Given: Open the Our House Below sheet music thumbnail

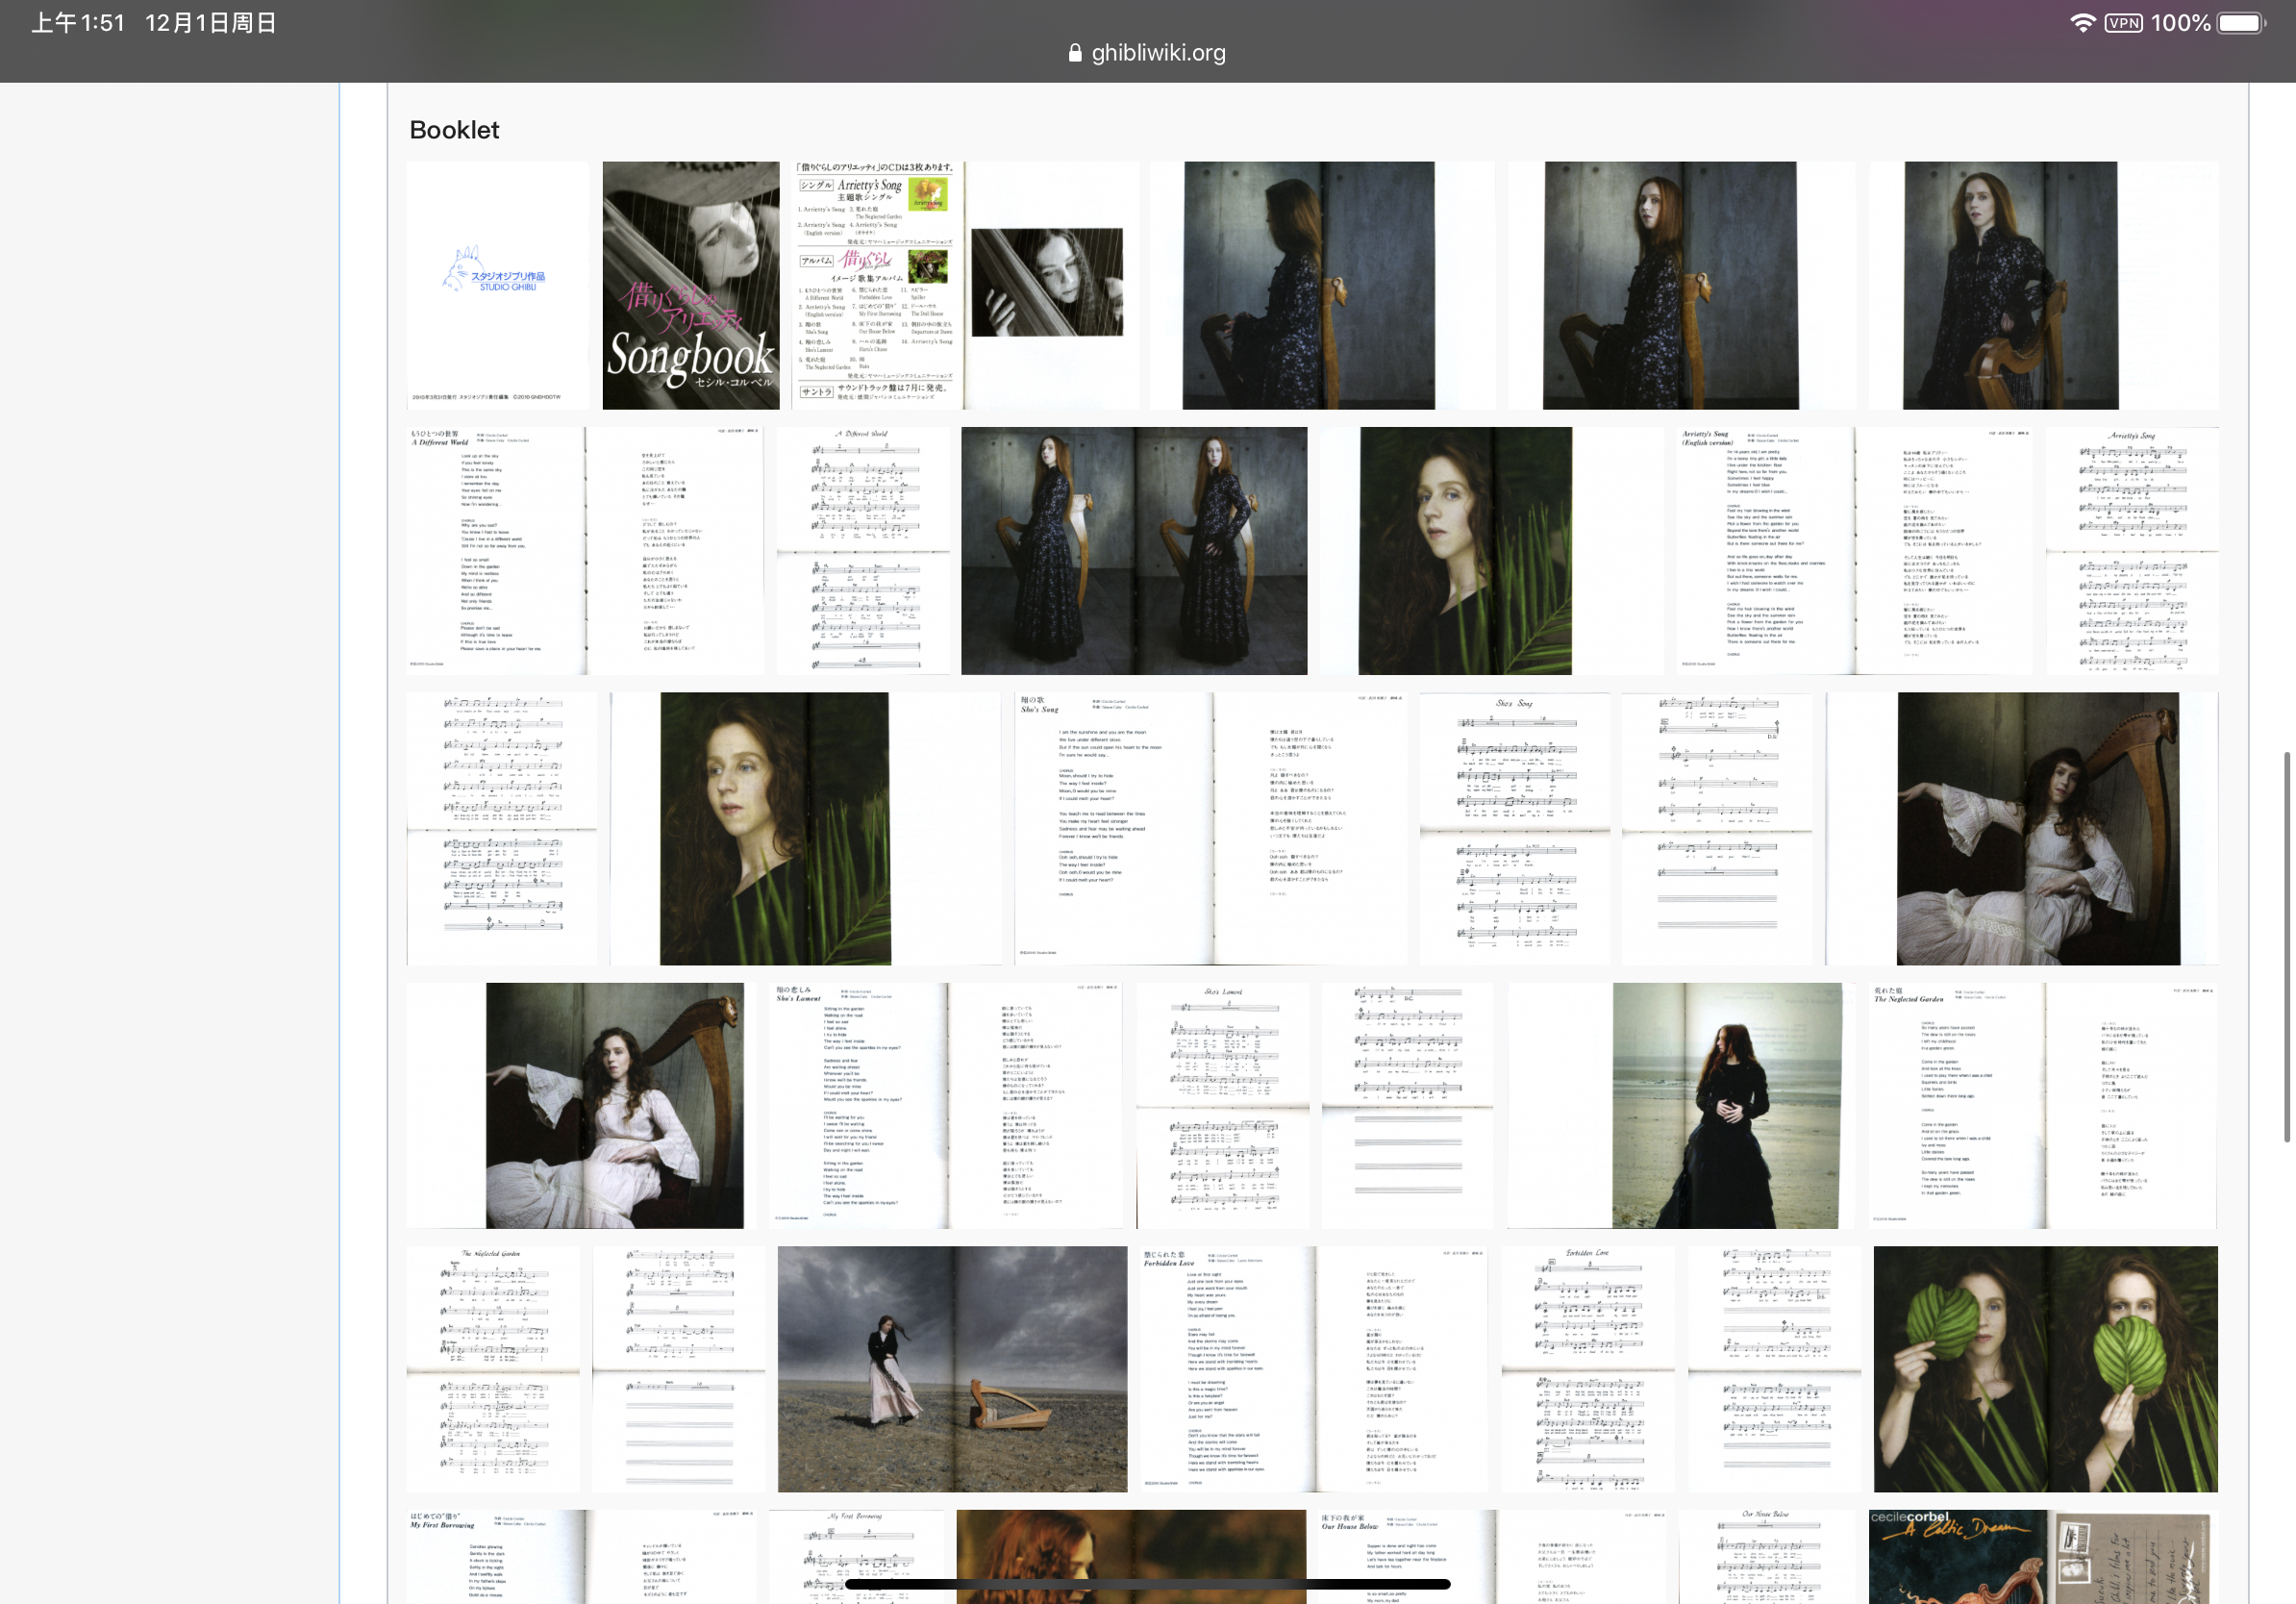Looking at the screenshot, I should 1765,1557.
